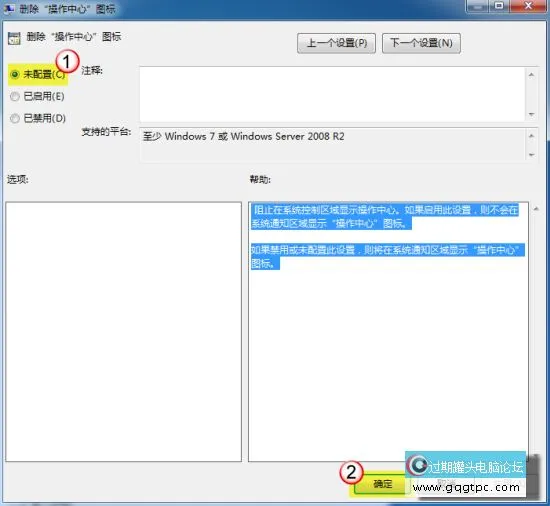Click the policy setting icon beside the heading
This screenshot has height=506, width=550.
tap(14, 39)
